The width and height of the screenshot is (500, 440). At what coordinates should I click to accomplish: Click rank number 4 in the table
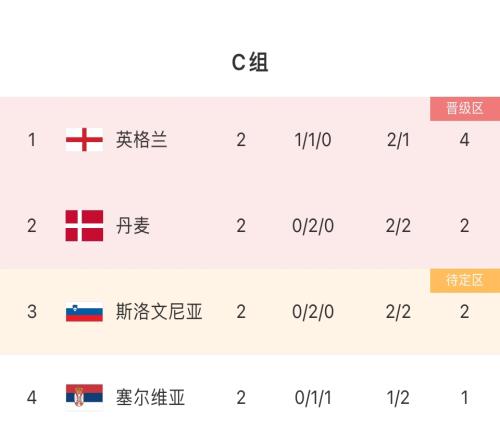32,398
